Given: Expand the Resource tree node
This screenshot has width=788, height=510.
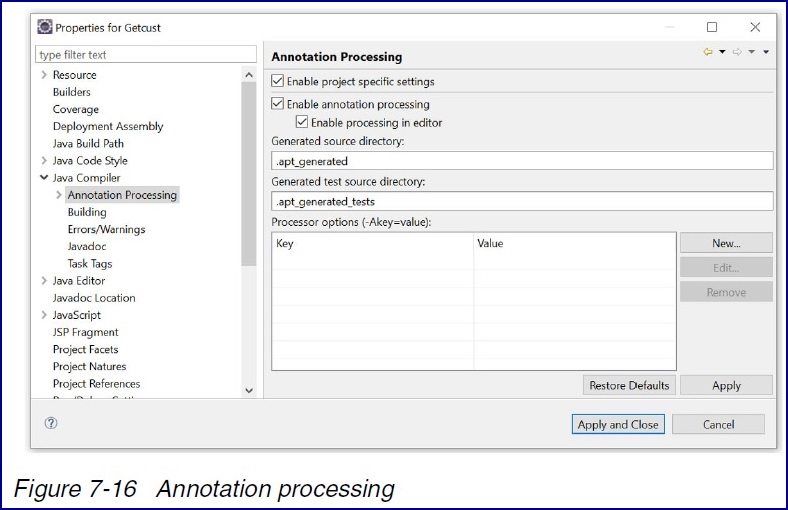Looking at the screenshot, I should pyautogui.click(x=44, y=75).
